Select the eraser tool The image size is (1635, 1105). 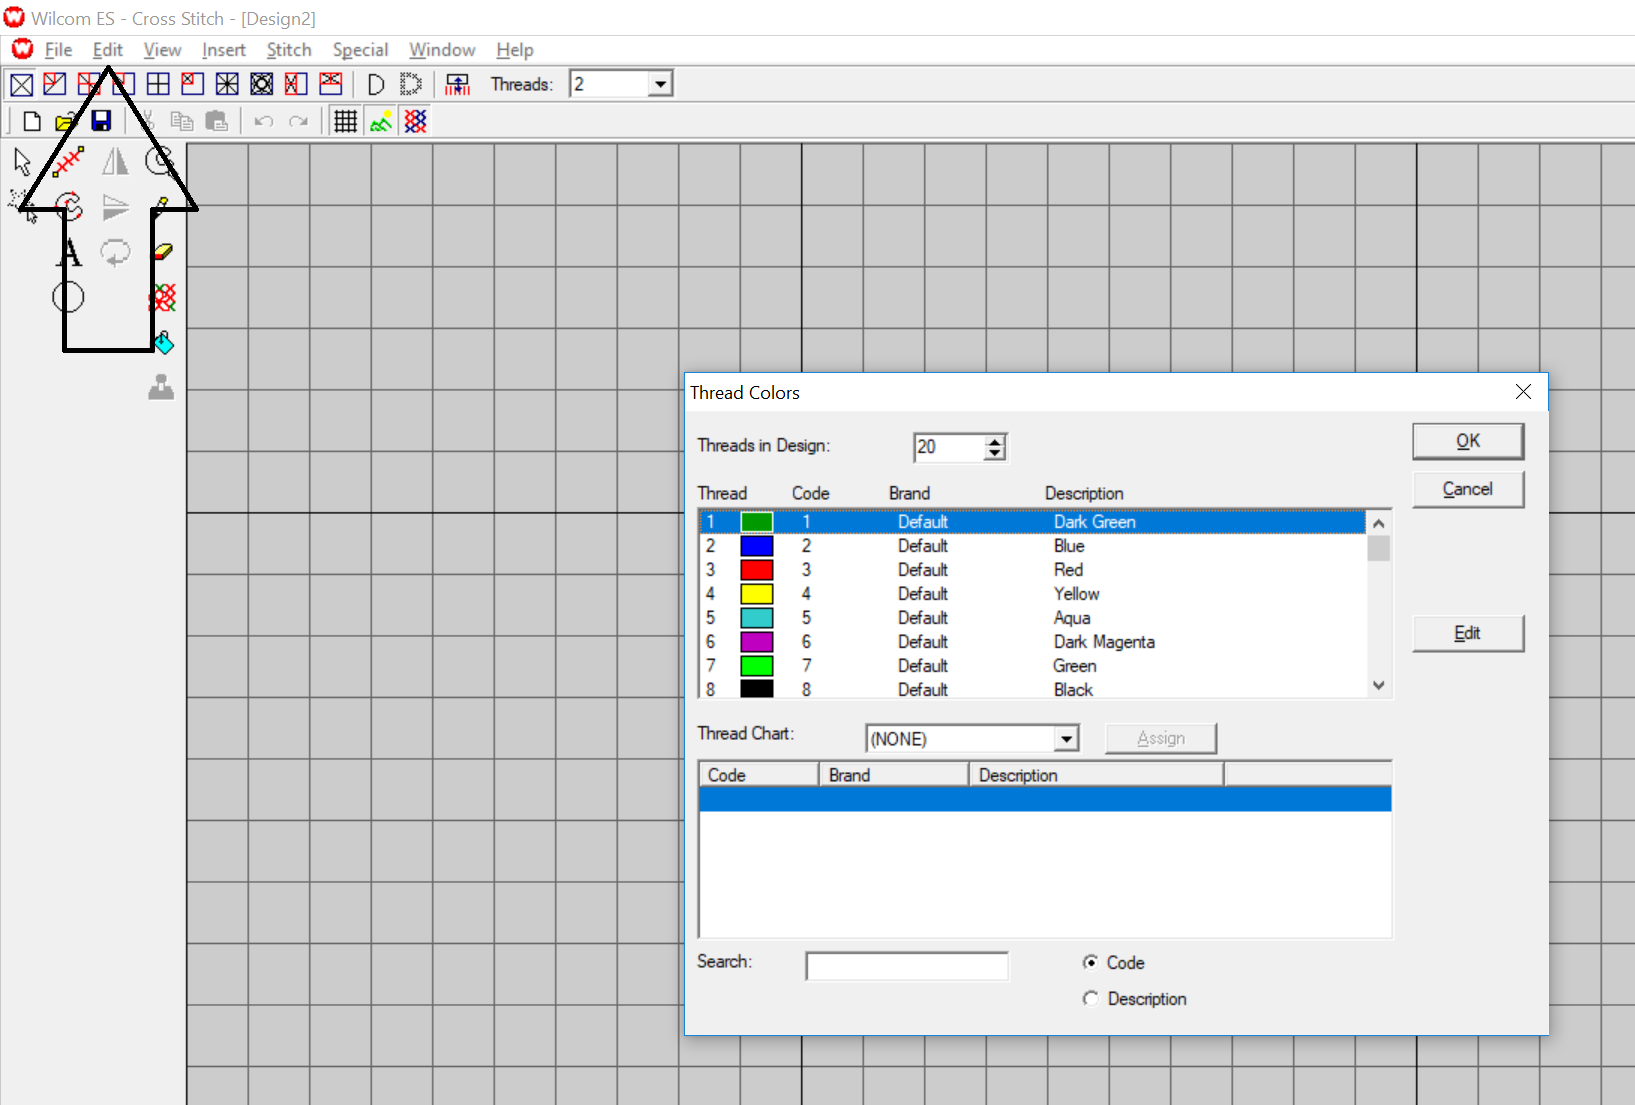pos(162,252)
